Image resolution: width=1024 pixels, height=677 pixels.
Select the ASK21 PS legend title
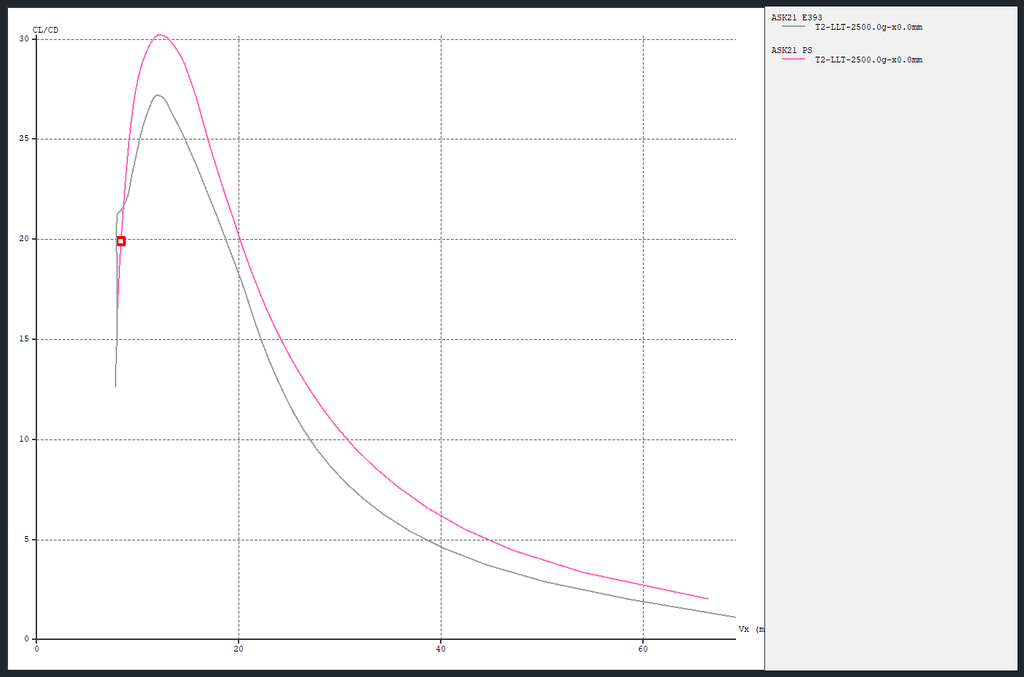[791, 49]
